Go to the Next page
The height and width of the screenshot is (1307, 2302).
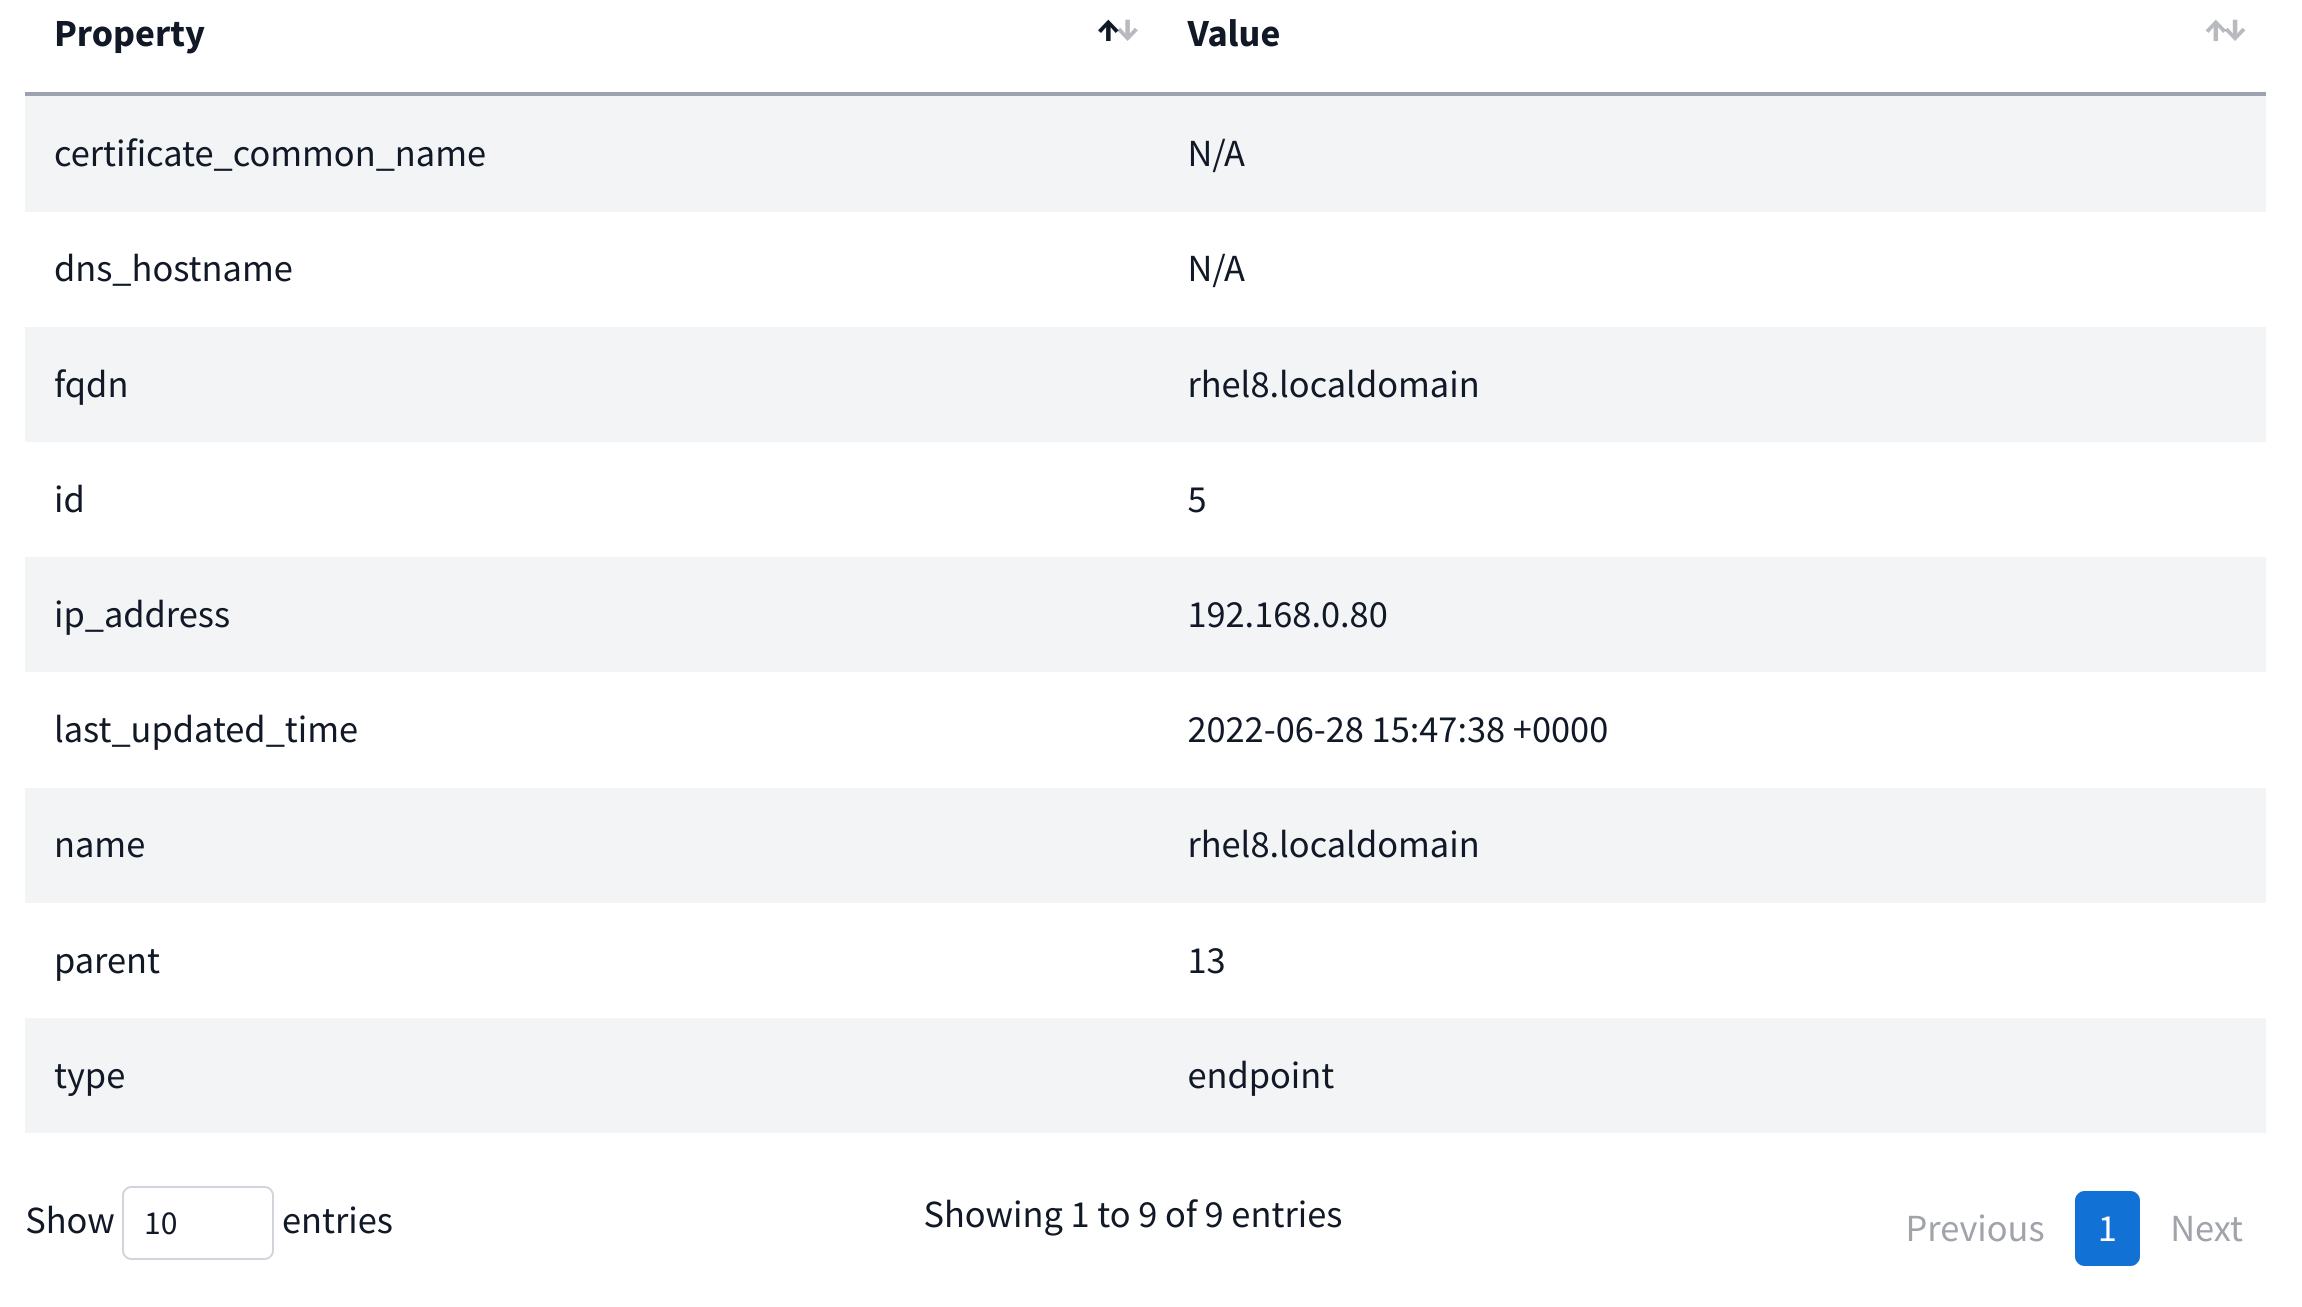(2206, 1228)
